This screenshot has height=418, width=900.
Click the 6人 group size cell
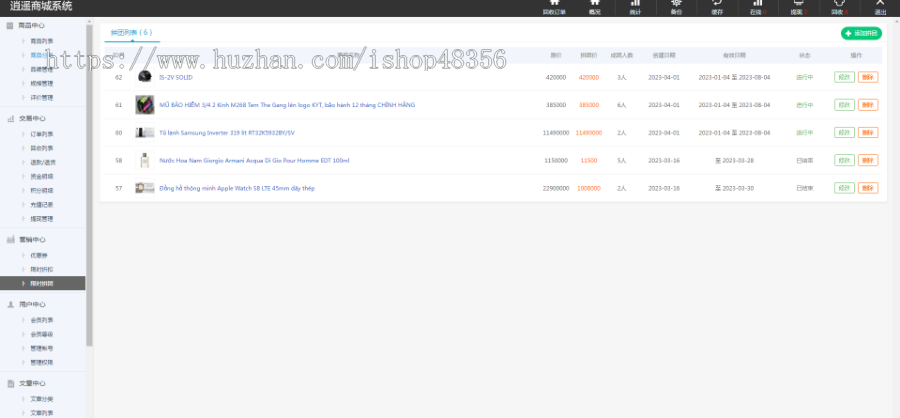tap(622, 105)
